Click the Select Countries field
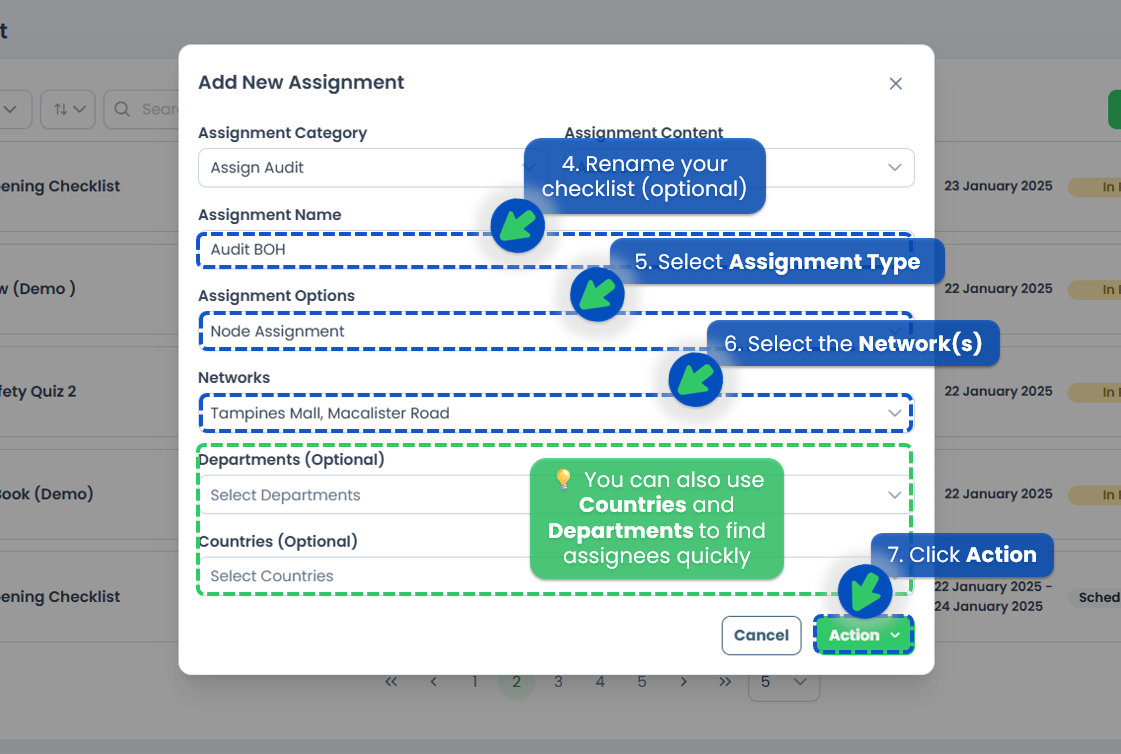1121x754 pixels. 555,575
